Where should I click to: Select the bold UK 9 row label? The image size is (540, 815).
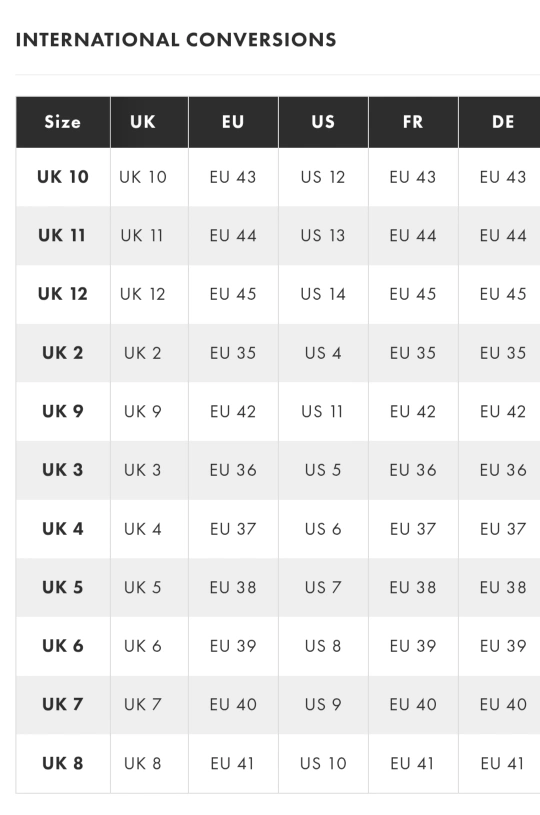pos(63,412)
